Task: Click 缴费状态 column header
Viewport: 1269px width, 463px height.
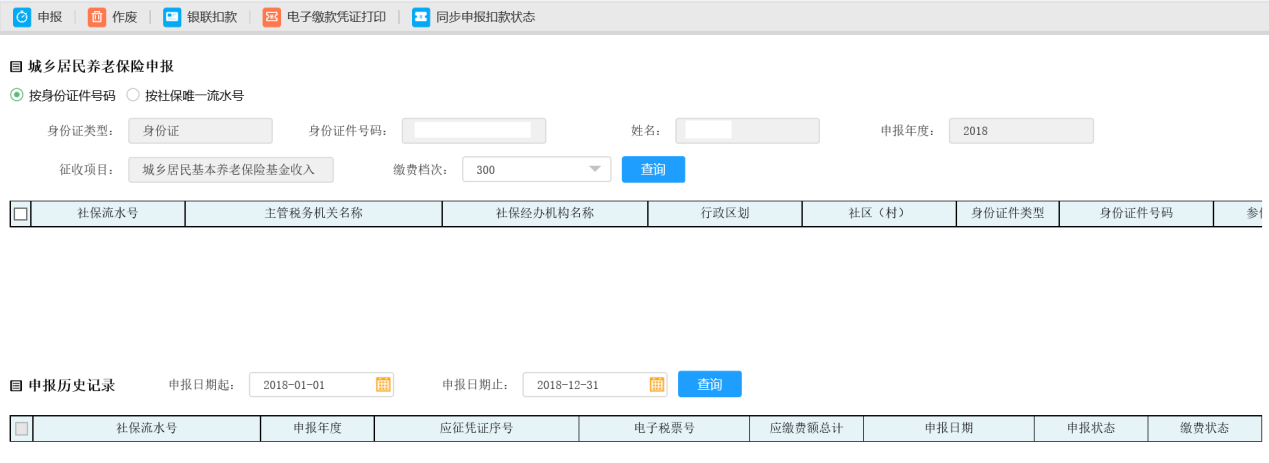Action: [1204, 428]
